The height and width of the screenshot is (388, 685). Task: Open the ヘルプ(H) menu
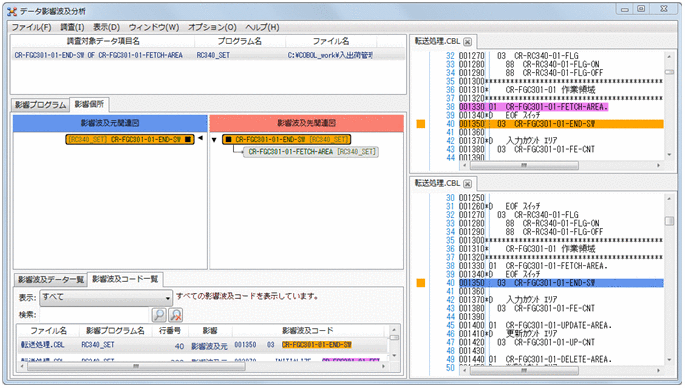[x=262, y=27]
